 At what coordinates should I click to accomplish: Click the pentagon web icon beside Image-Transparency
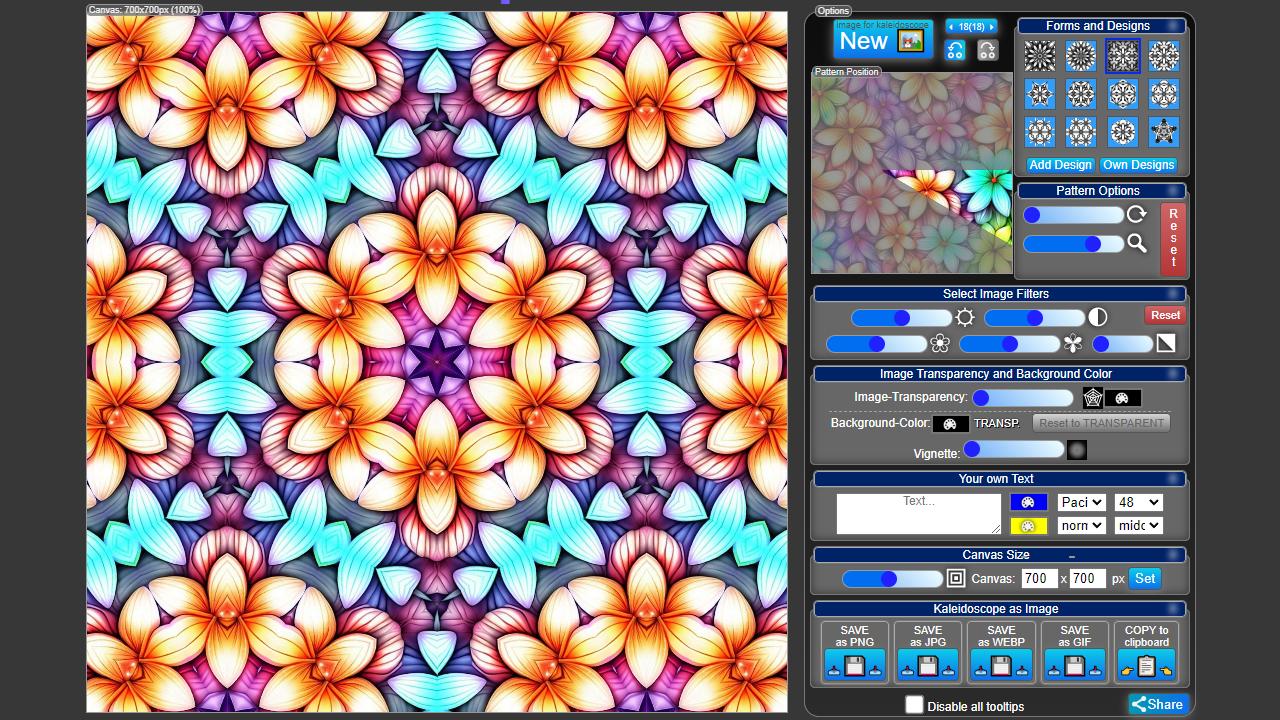tap(1093, 398)
